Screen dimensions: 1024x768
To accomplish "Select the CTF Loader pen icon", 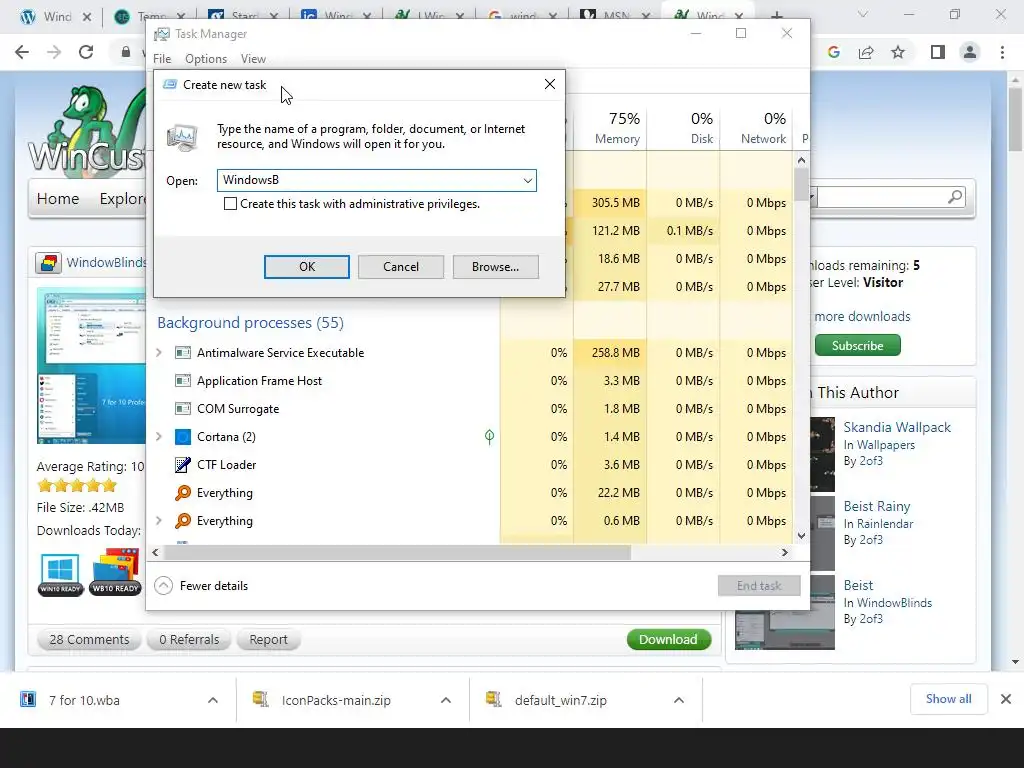I will pos(183,465).
